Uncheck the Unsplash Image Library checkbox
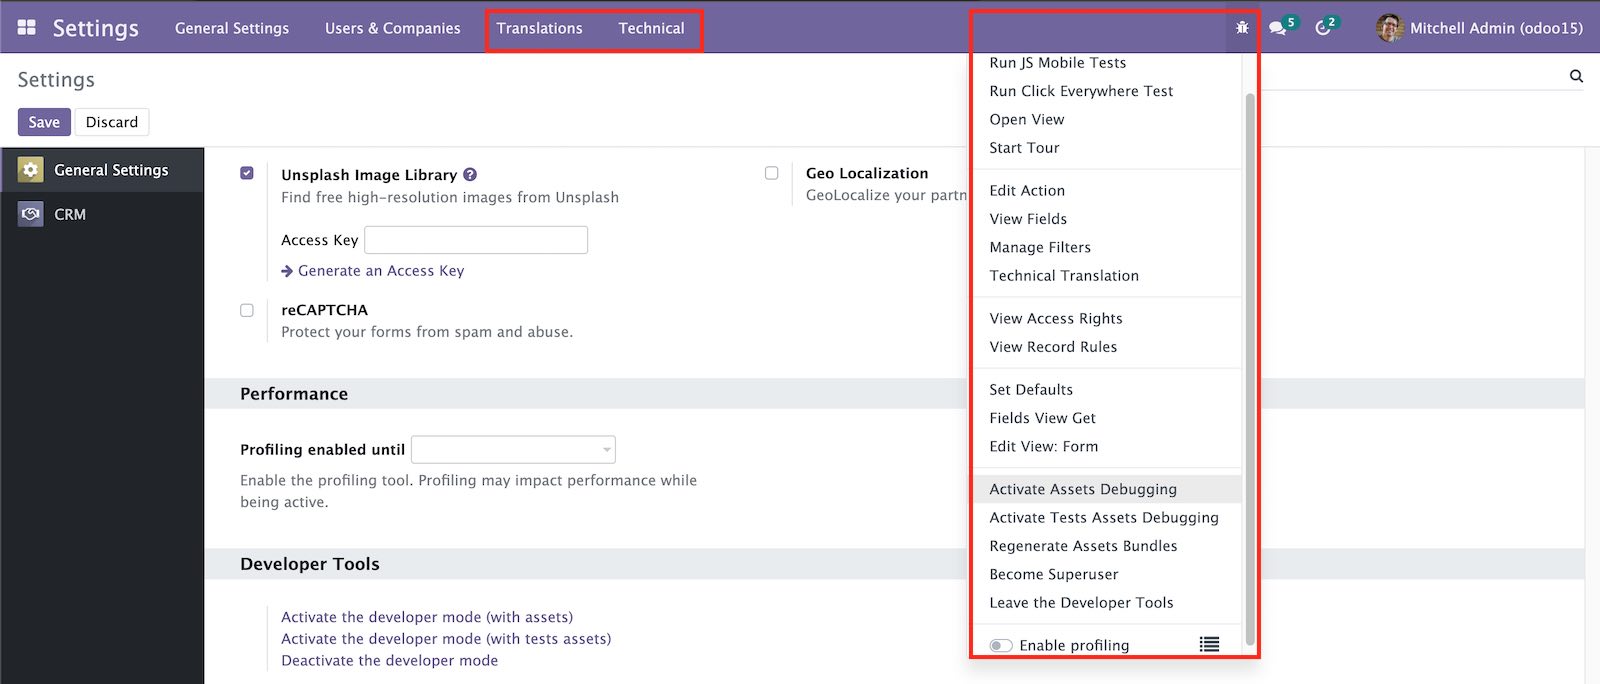 pyautogui.click(x=247, y=173)
